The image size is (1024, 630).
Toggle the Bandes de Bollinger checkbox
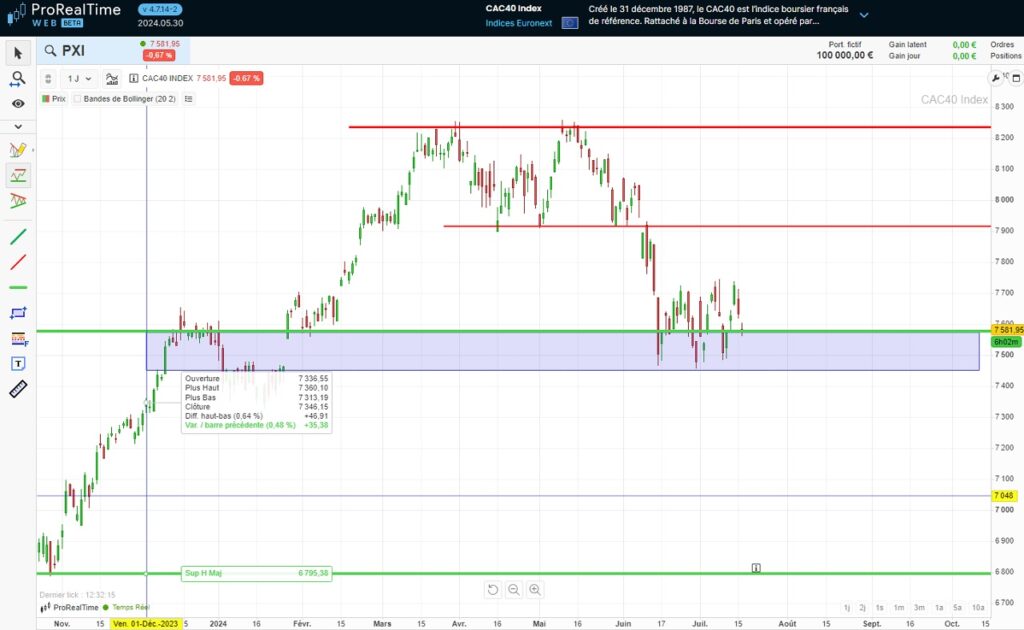pos(78,99)
